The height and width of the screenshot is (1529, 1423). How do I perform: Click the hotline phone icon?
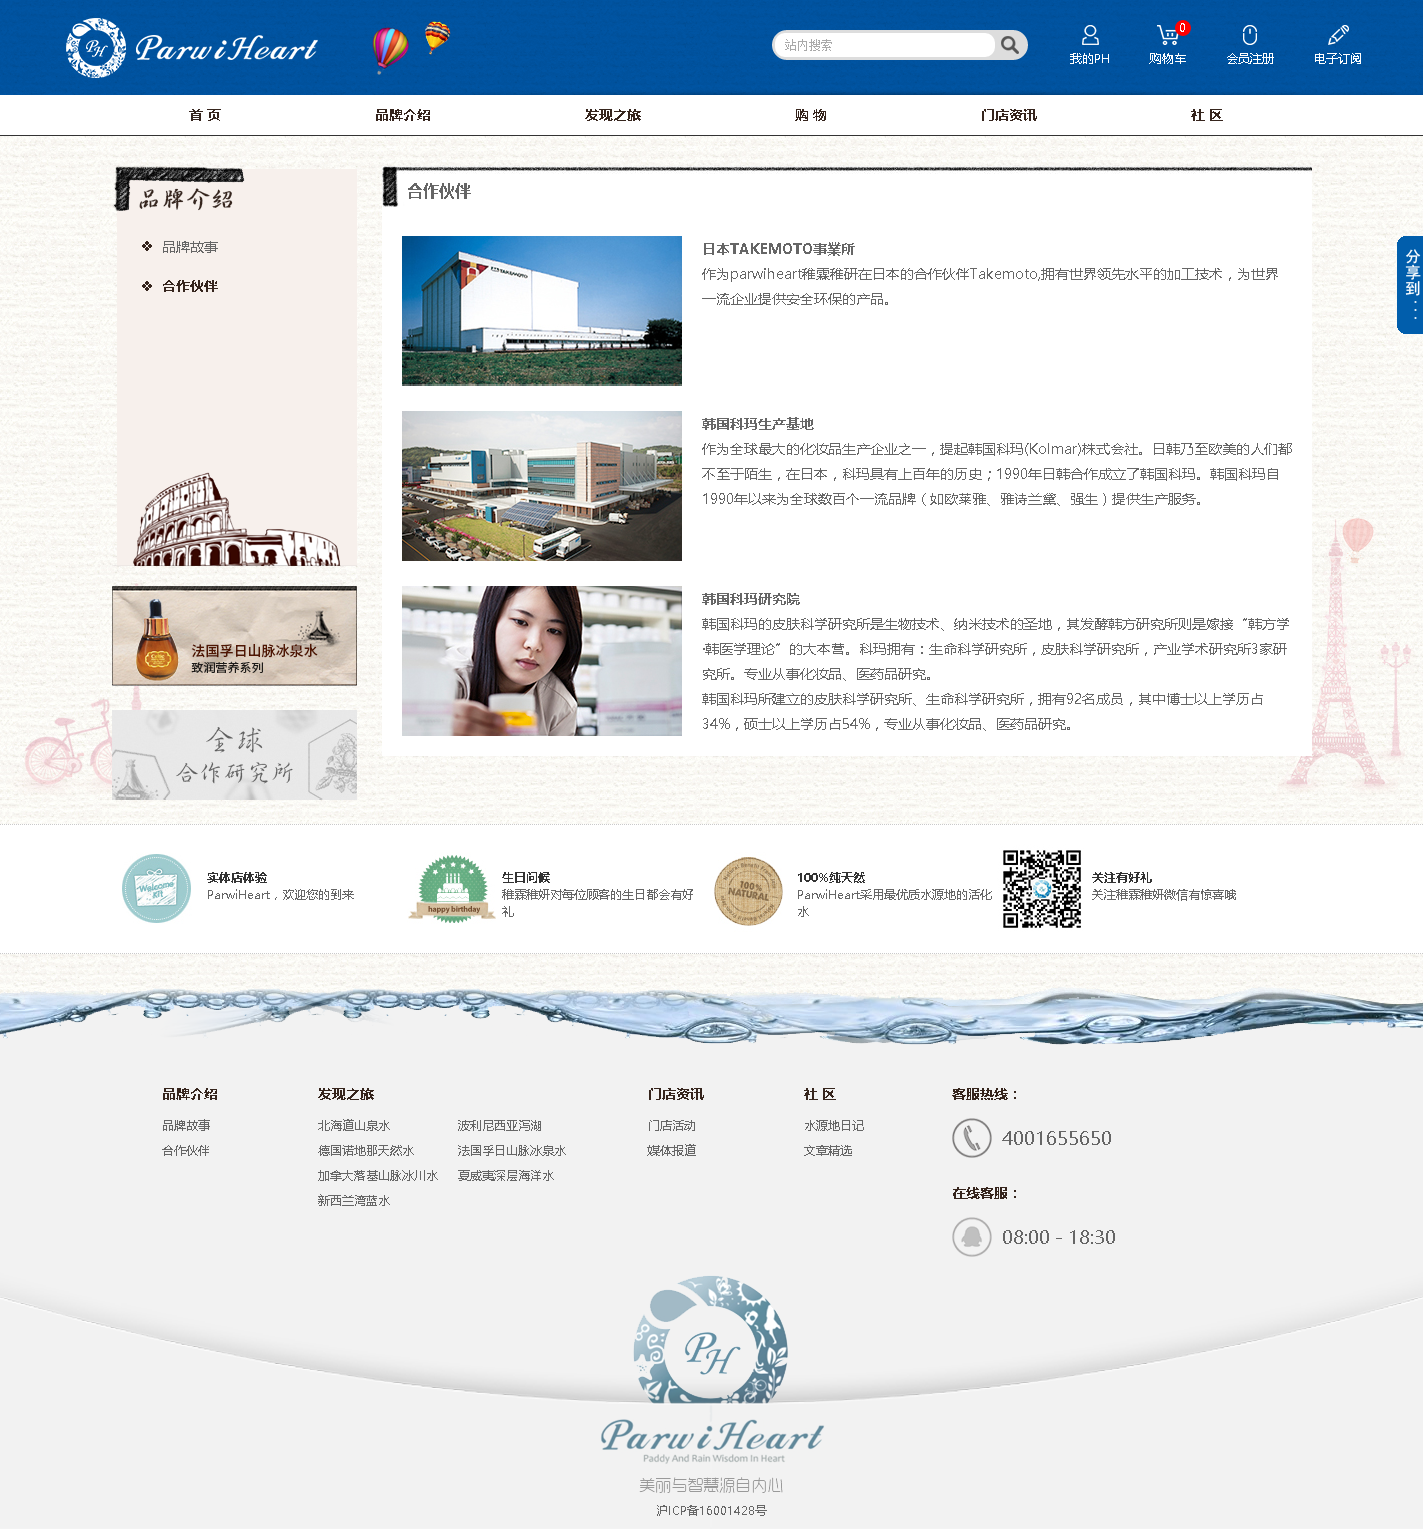click(971, 1138)
